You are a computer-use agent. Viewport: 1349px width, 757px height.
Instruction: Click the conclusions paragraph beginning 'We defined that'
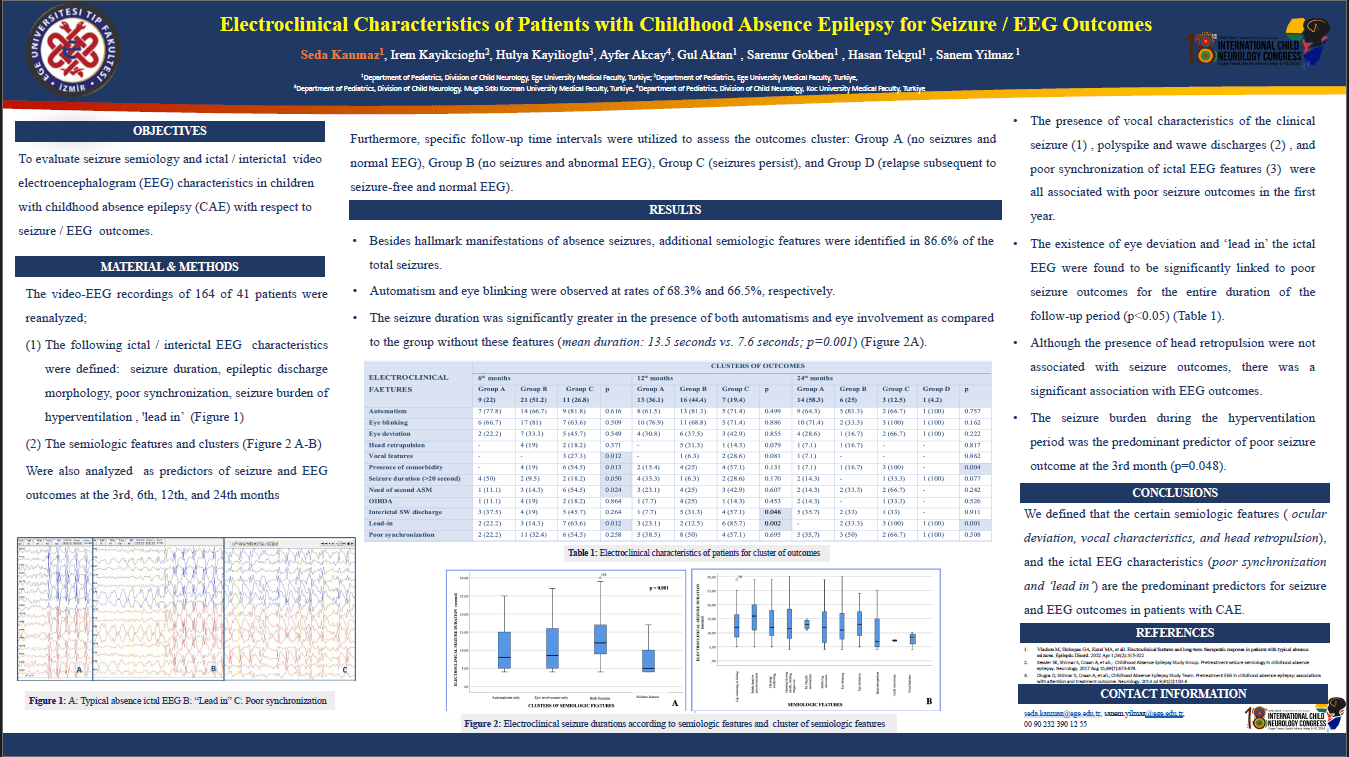point(1174,561)
